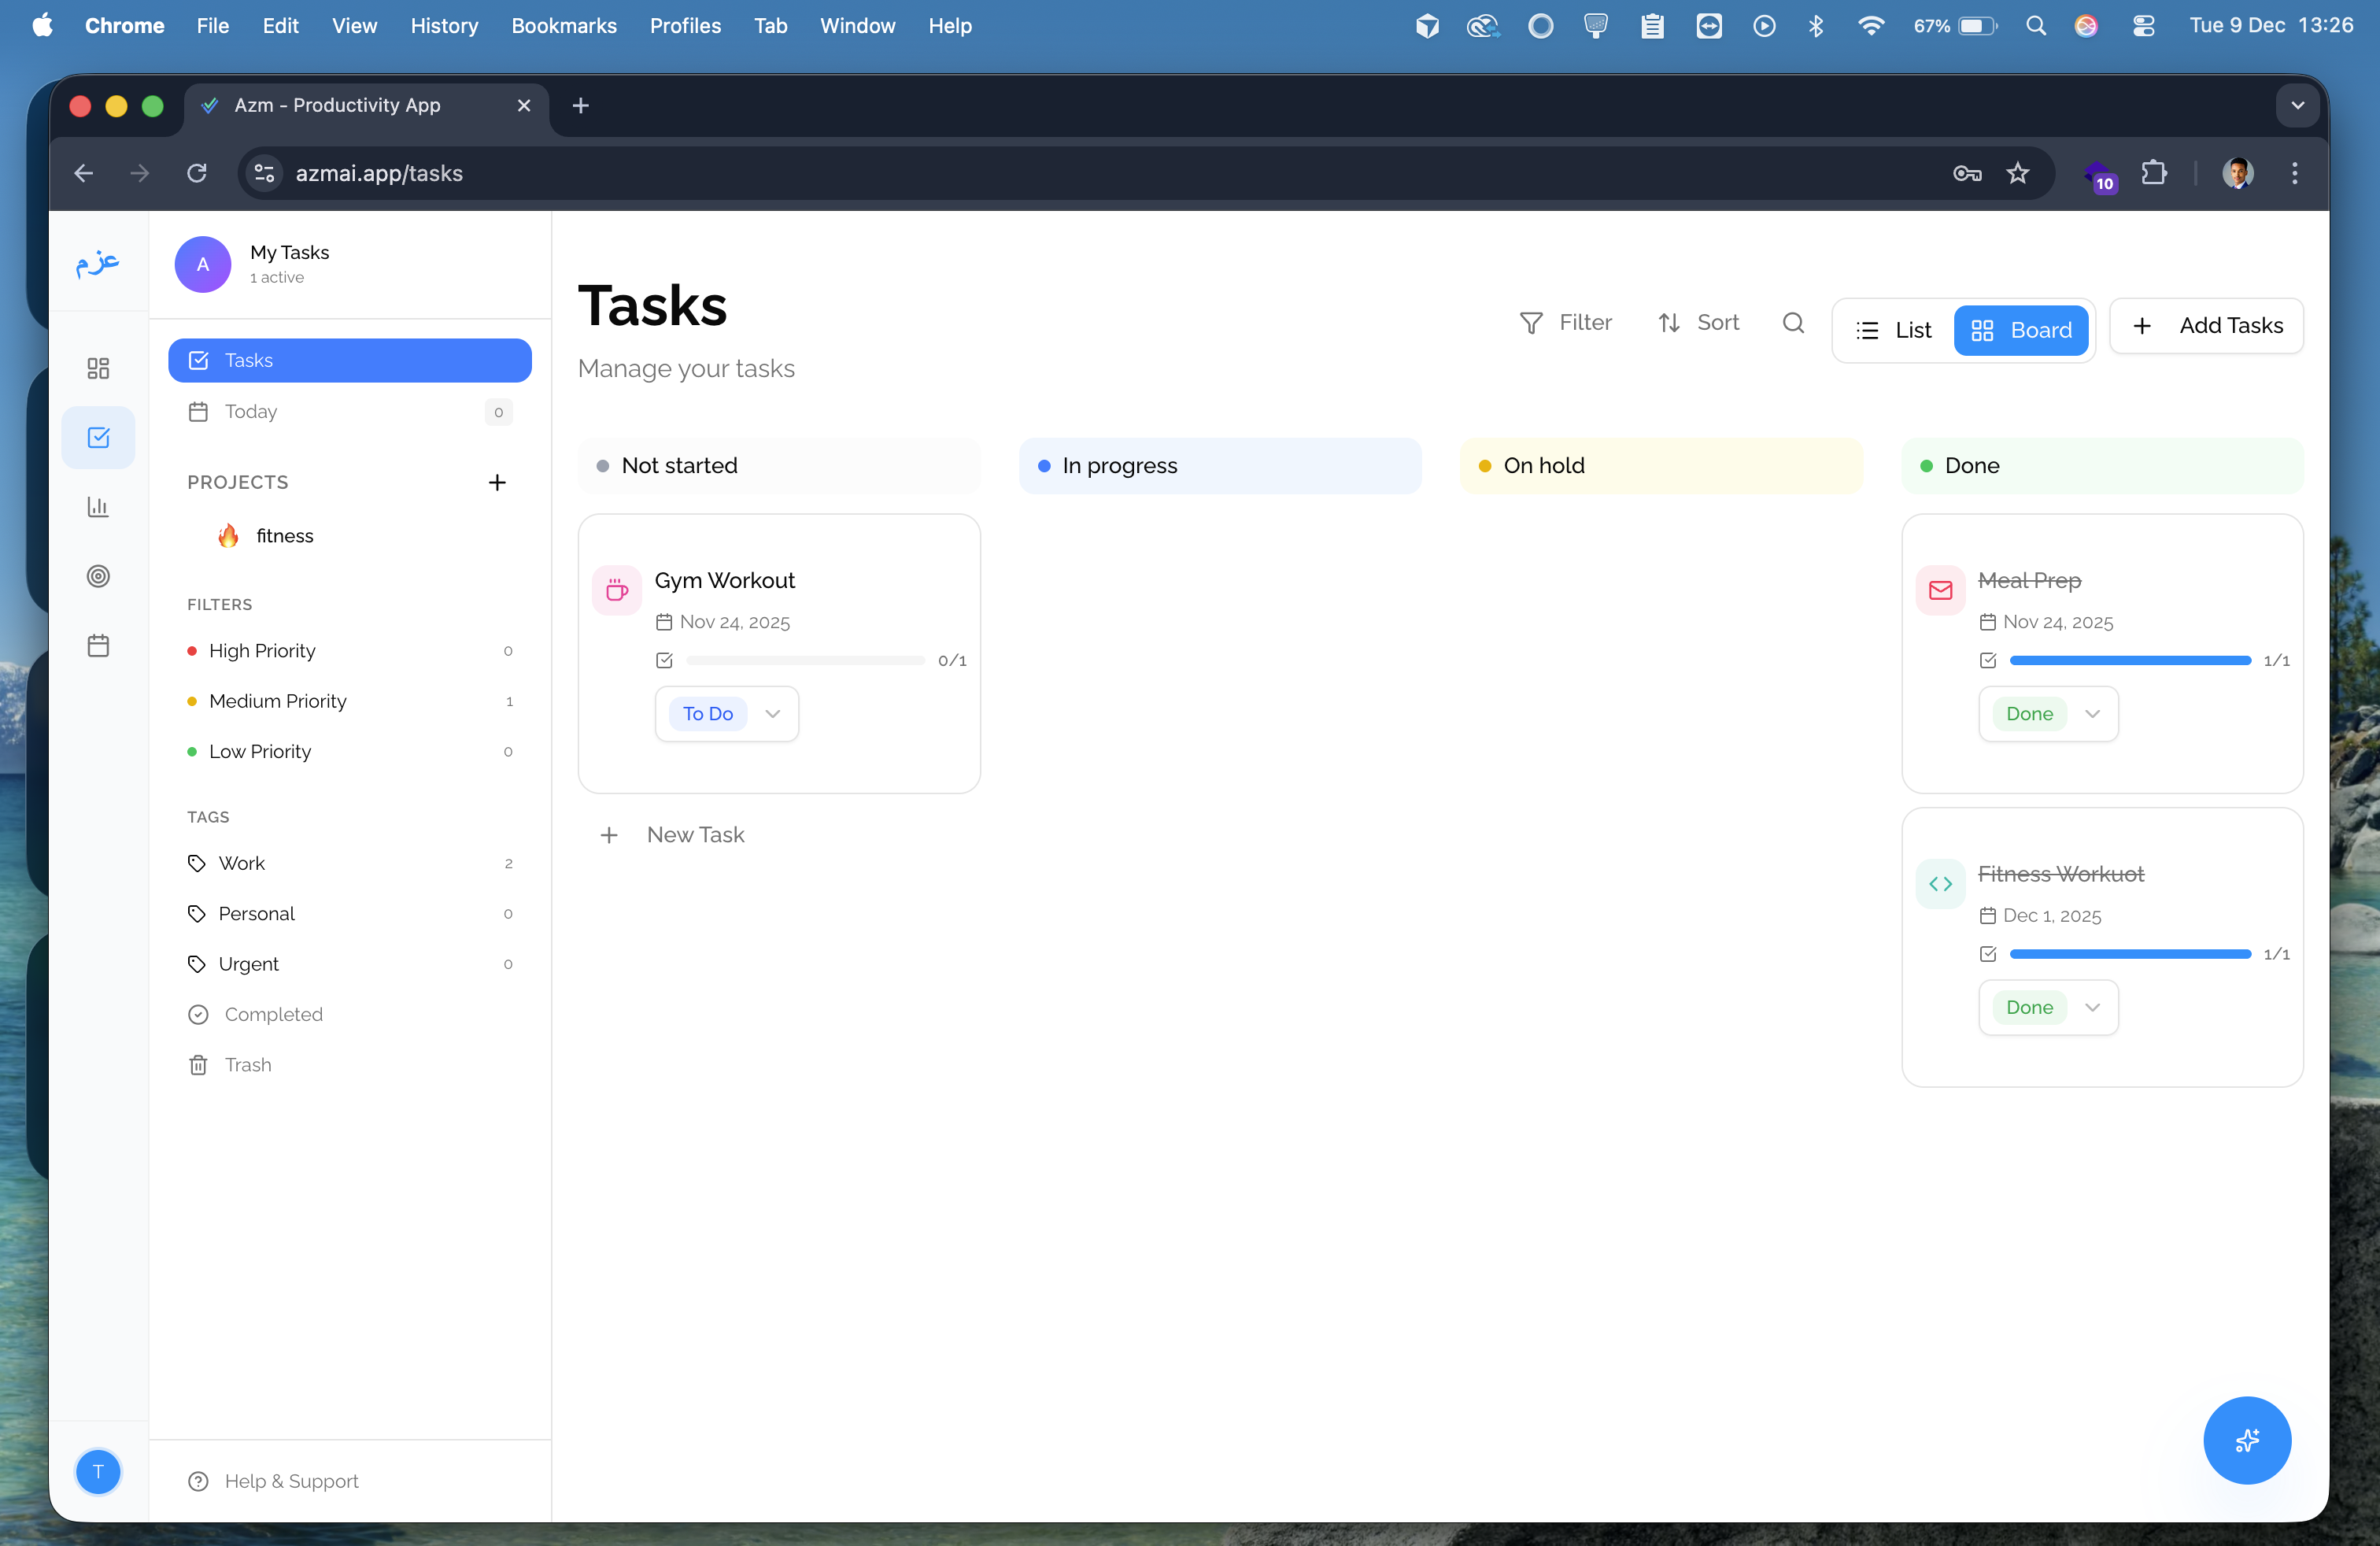Expand Fitness Workuot's Done status dropdown
The height and width of the screenshot is (1546, 2380).
tap(2092, 1007)
